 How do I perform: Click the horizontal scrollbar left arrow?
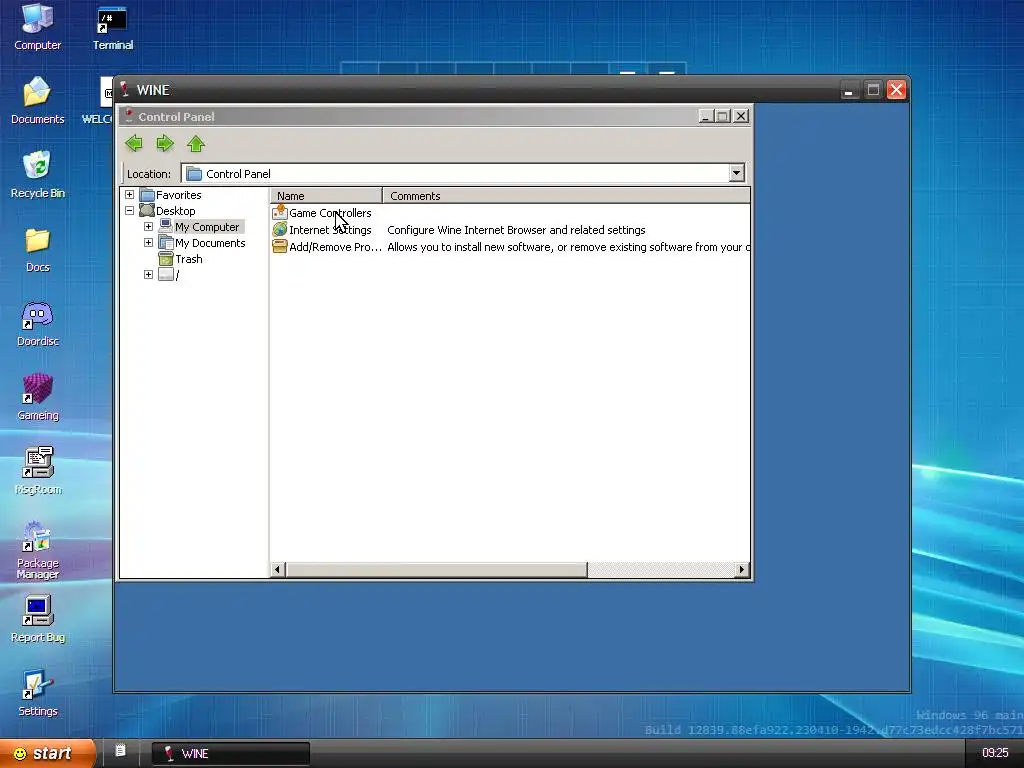(x=278, y=569)
